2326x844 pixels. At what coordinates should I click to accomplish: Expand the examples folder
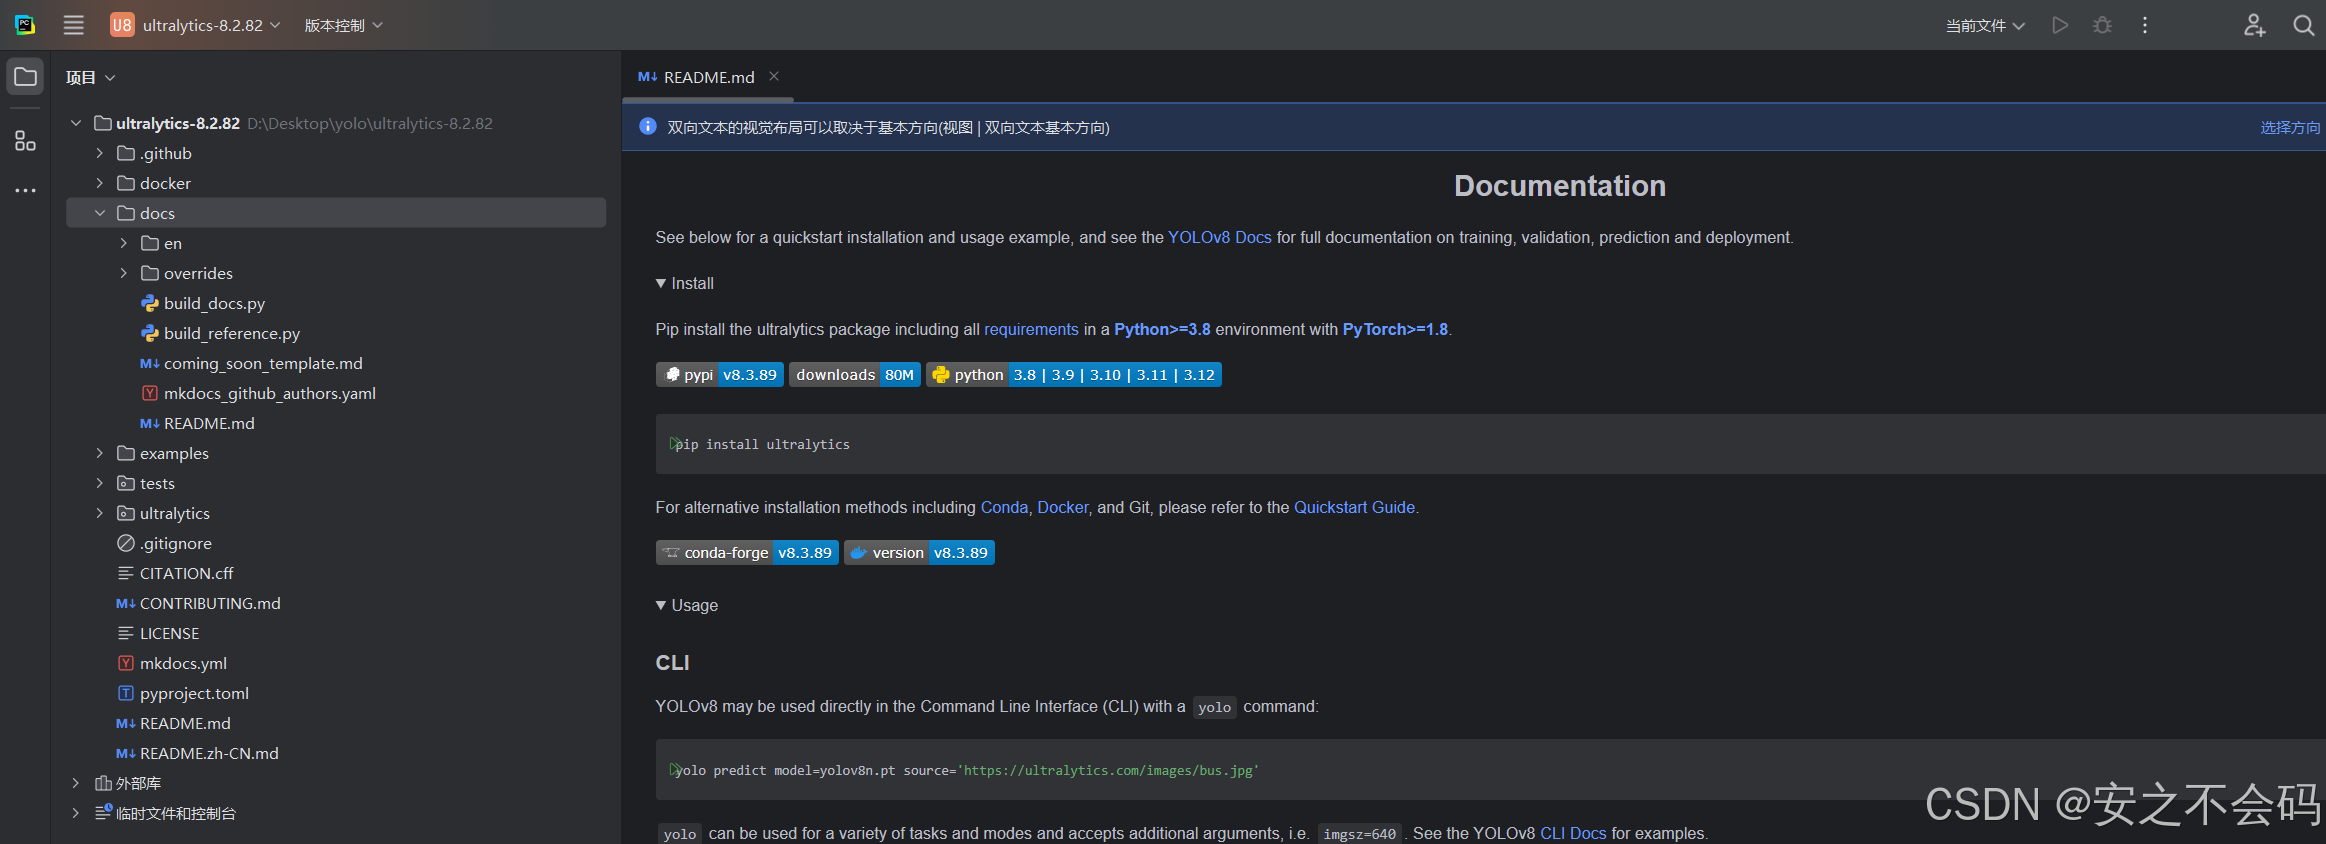[100, 453]
